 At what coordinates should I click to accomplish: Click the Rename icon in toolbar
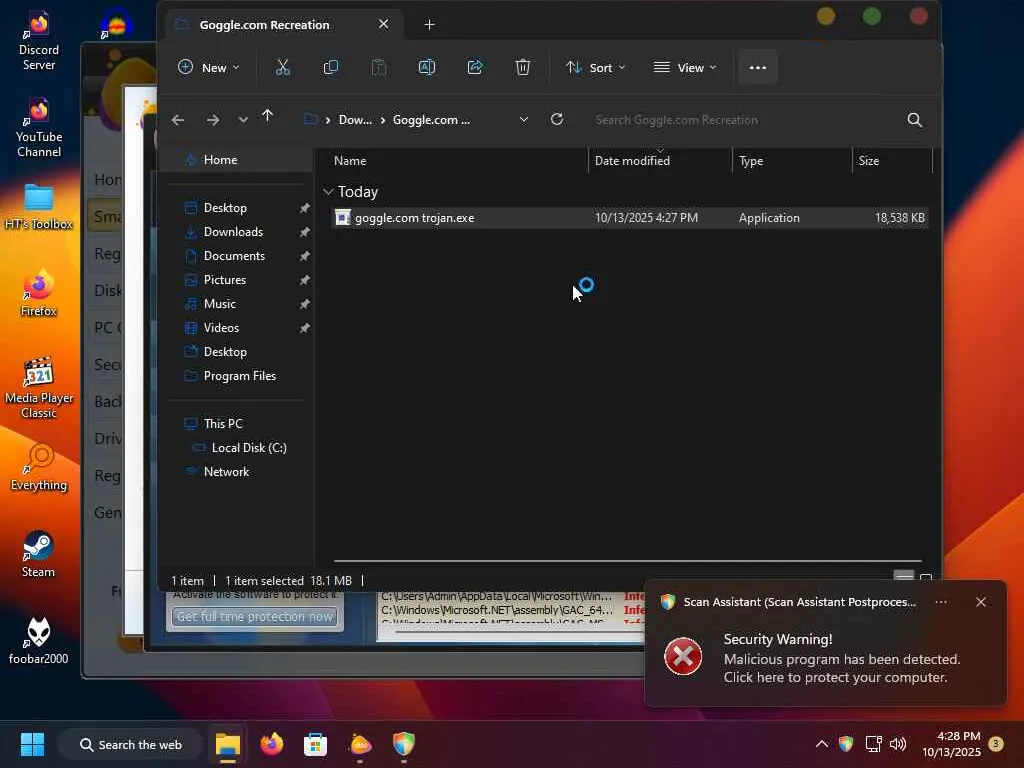click(427, 67)
